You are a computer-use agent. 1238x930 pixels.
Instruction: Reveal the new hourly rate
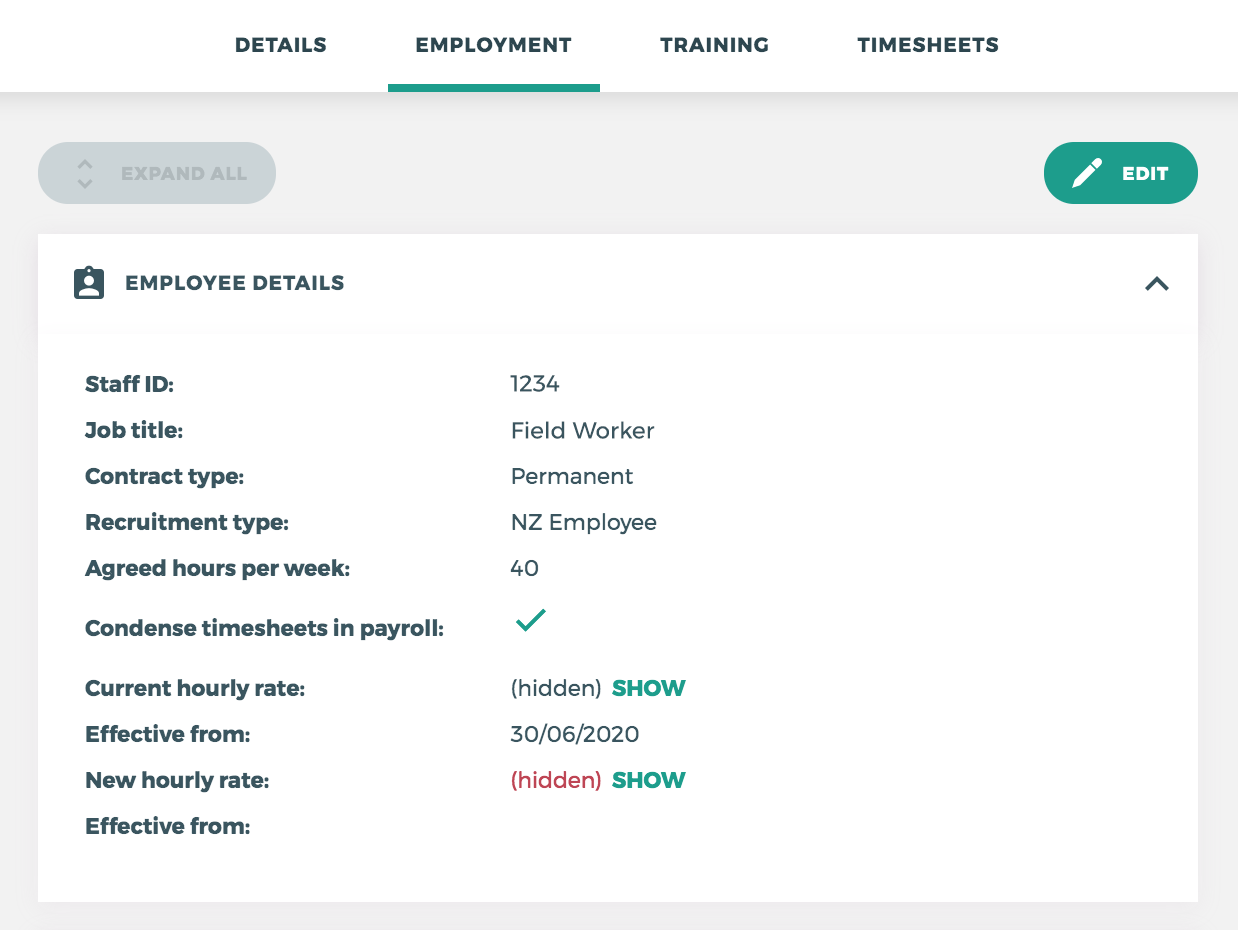(648, 780)
